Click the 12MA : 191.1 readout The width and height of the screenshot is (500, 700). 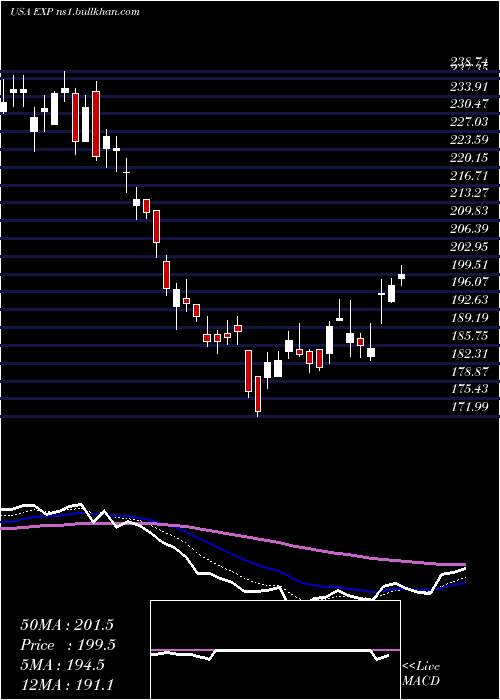coord(67,684)
